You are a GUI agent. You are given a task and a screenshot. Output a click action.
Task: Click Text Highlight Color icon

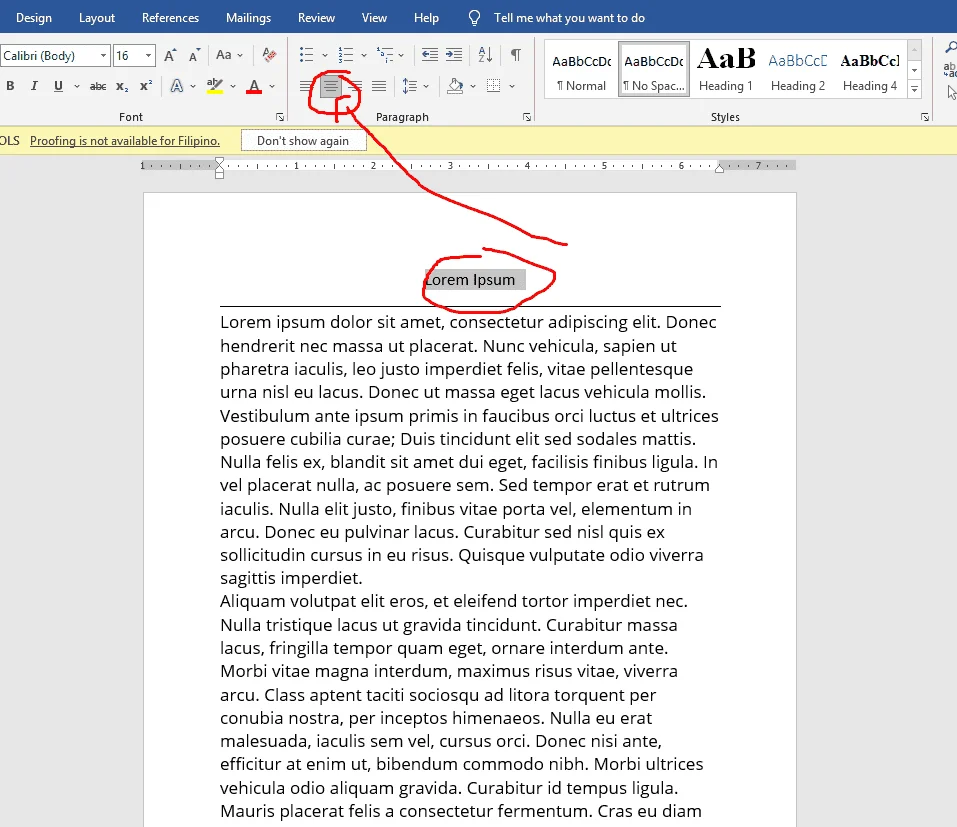[215, 86]
